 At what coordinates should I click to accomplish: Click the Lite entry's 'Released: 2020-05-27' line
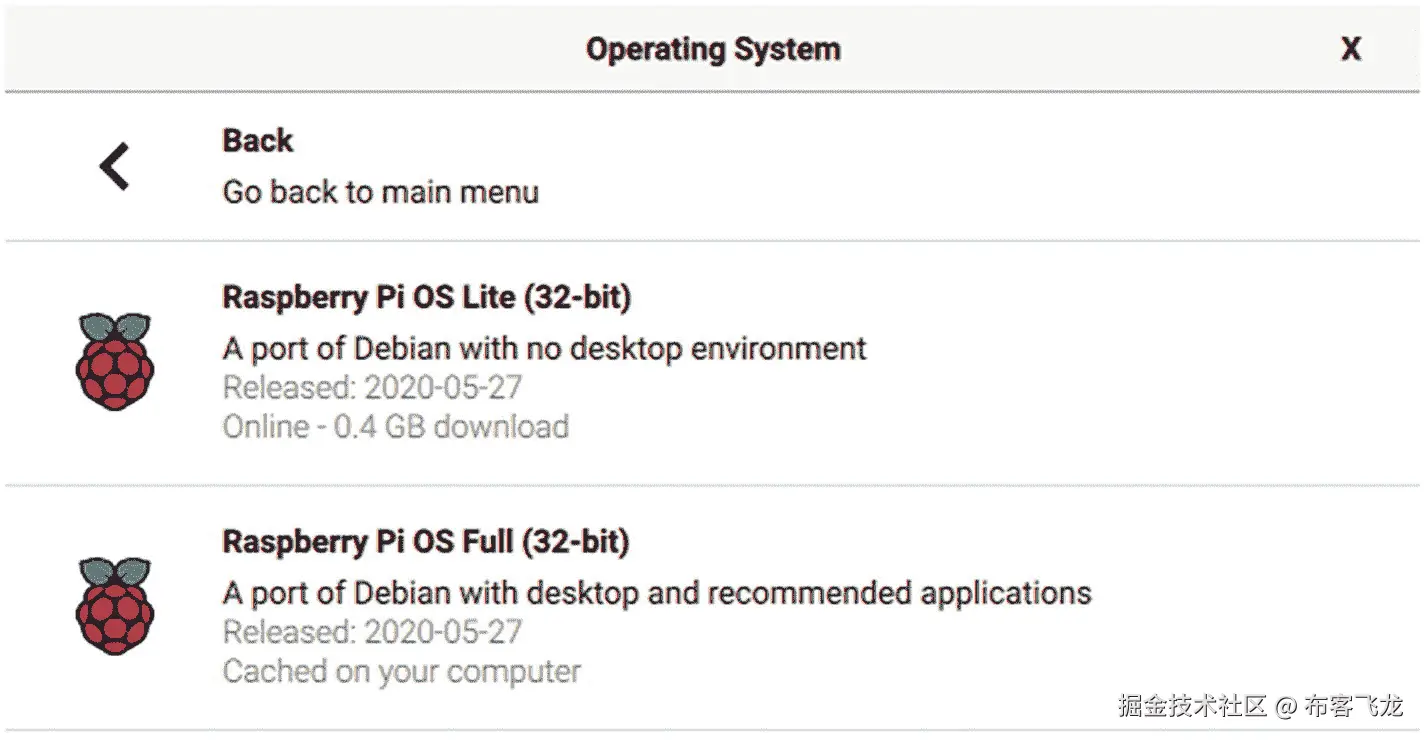372,387
